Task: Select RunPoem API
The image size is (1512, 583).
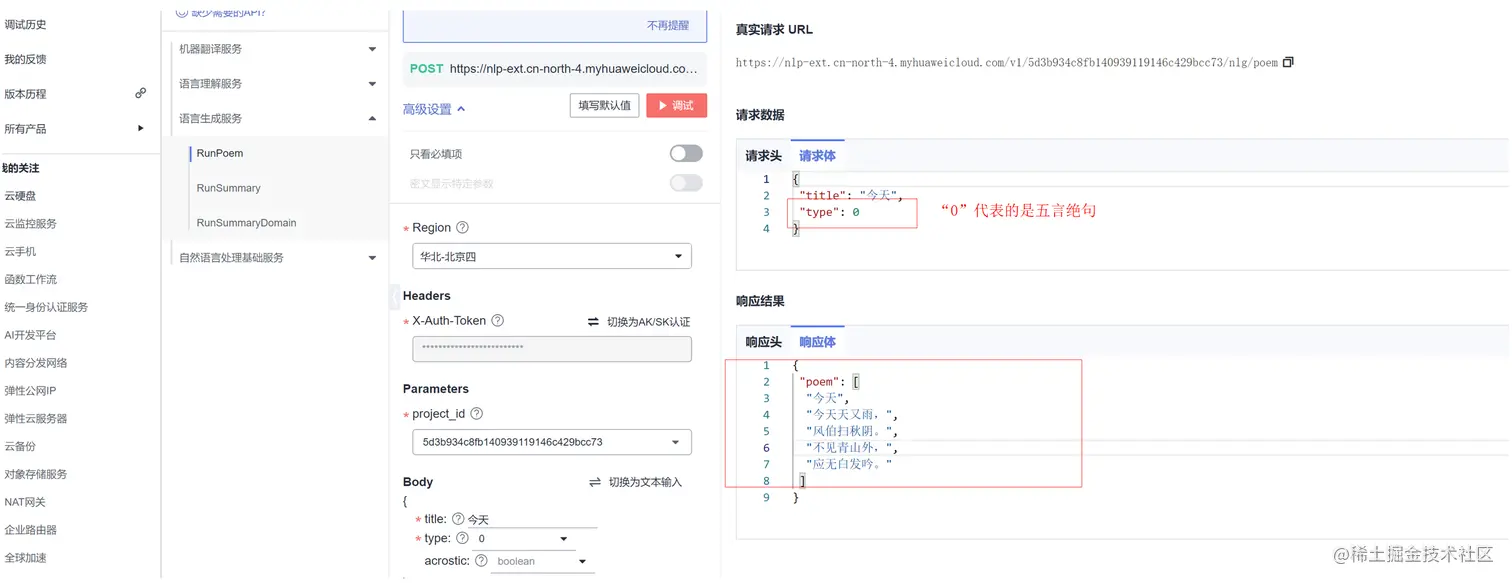Action: pos(220,153)
